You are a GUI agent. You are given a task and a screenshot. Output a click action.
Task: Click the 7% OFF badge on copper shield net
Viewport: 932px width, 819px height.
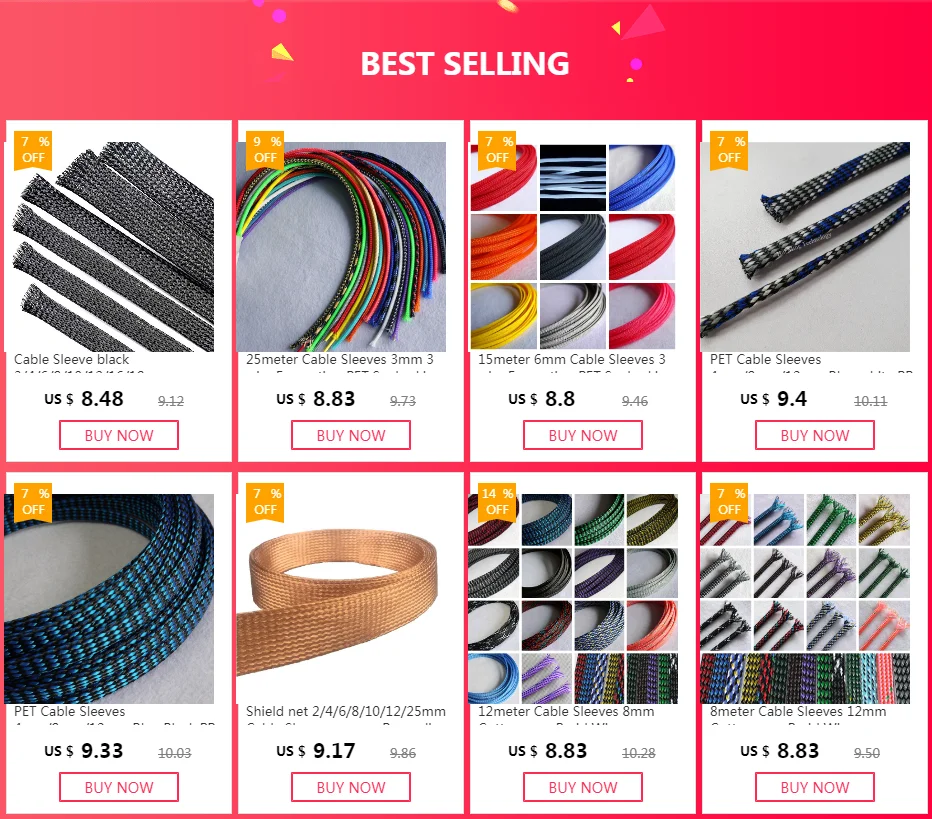[x=265, y=502]
